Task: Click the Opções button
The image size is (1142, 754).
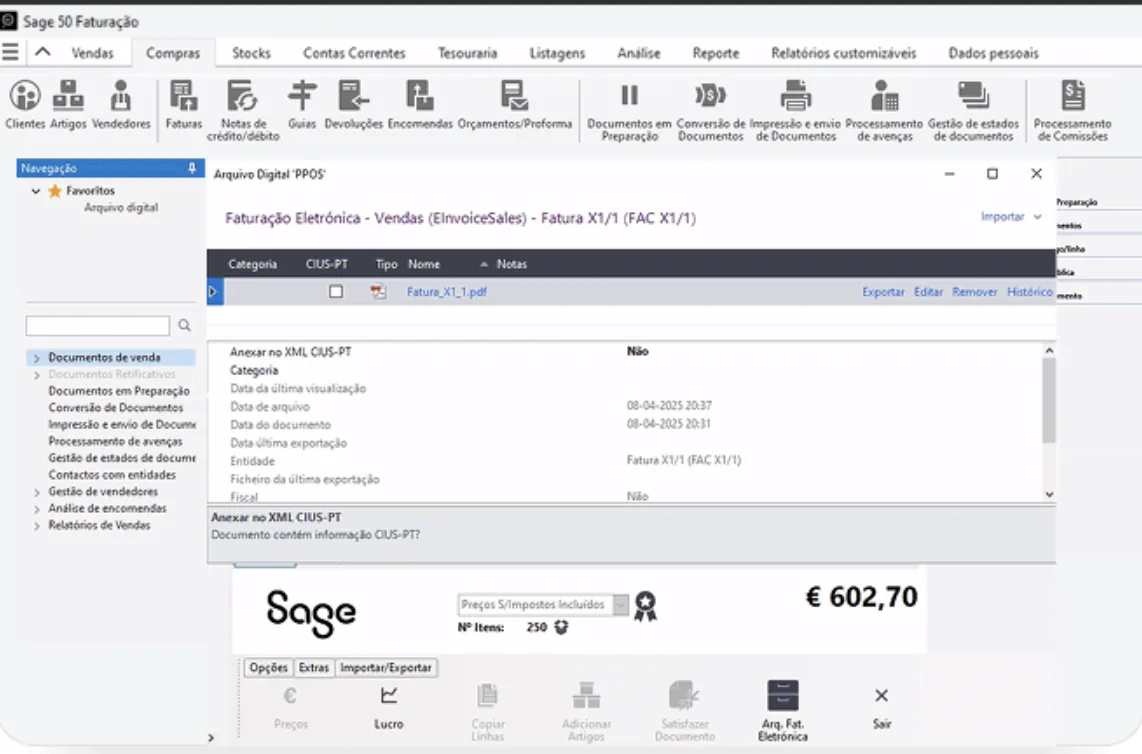Action: coord(268,667)
